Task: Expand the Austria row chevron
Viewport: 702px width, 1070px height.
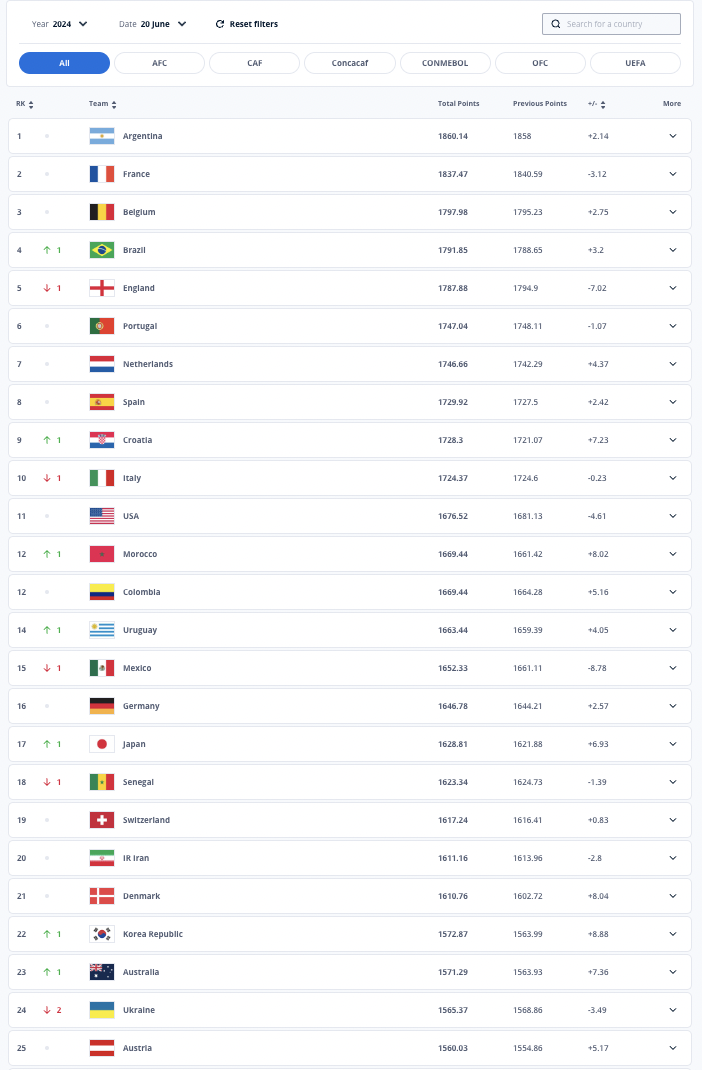Action: pyautogui.click(x=673, y=1047)
